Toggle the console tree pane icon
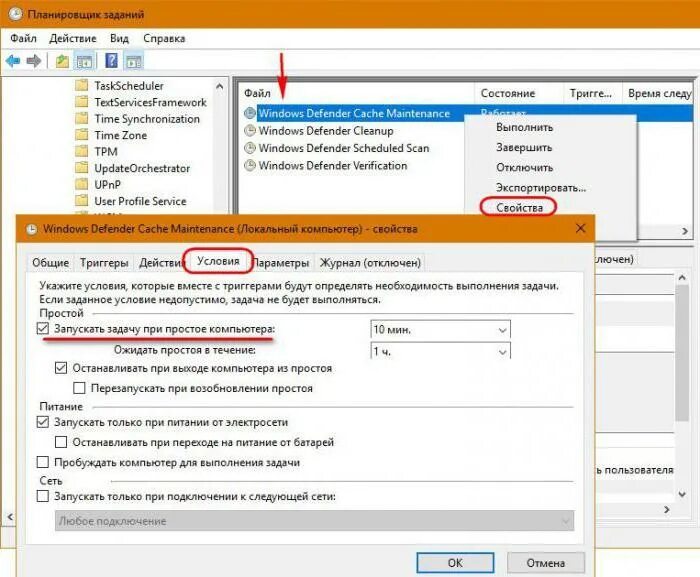Image resolution: width=700 pixels, height=577 pixels. coord(84,61)
